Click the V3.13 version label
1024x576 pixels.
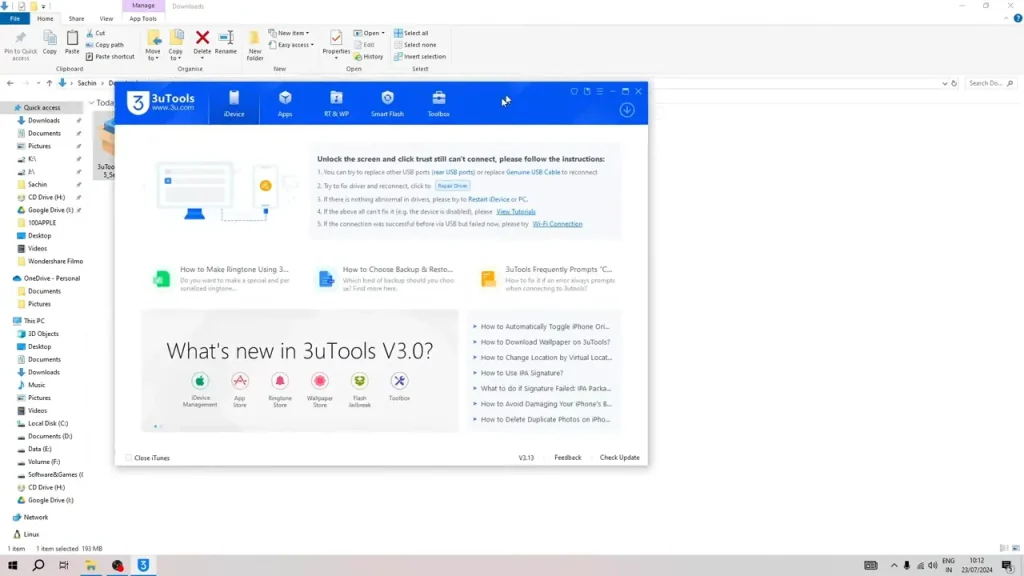526,458
